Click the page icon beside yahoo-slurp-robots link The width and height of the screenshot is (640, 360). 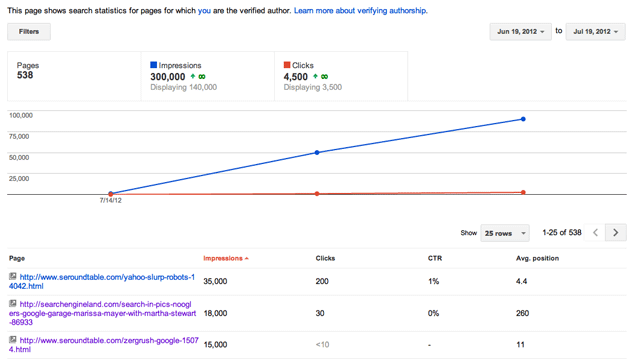tap(13, 276)
